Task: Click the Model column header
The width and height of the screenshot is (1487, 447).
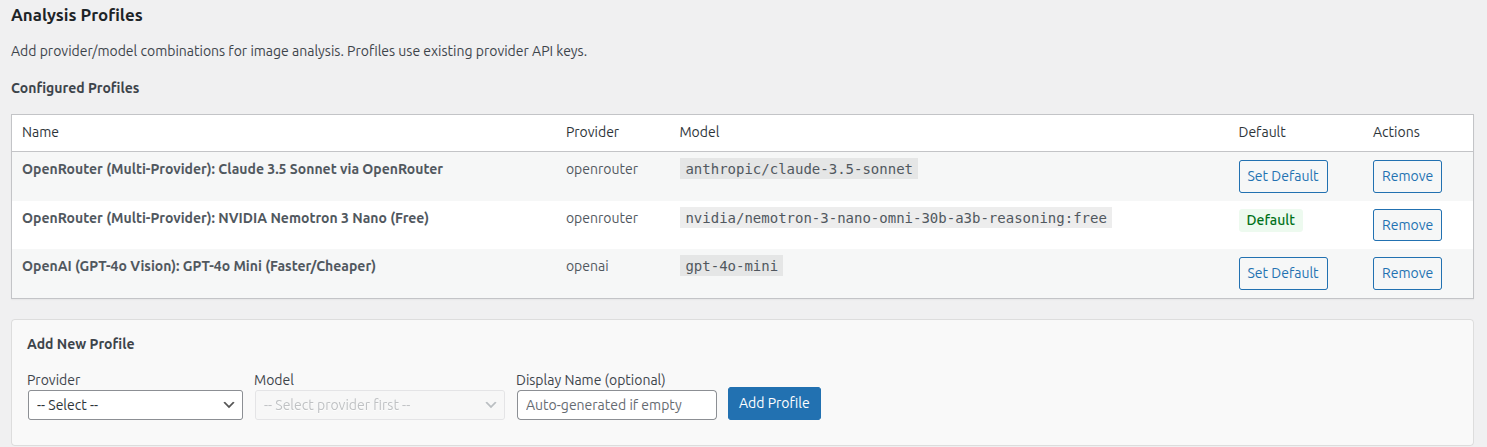Action: (699, 132)
